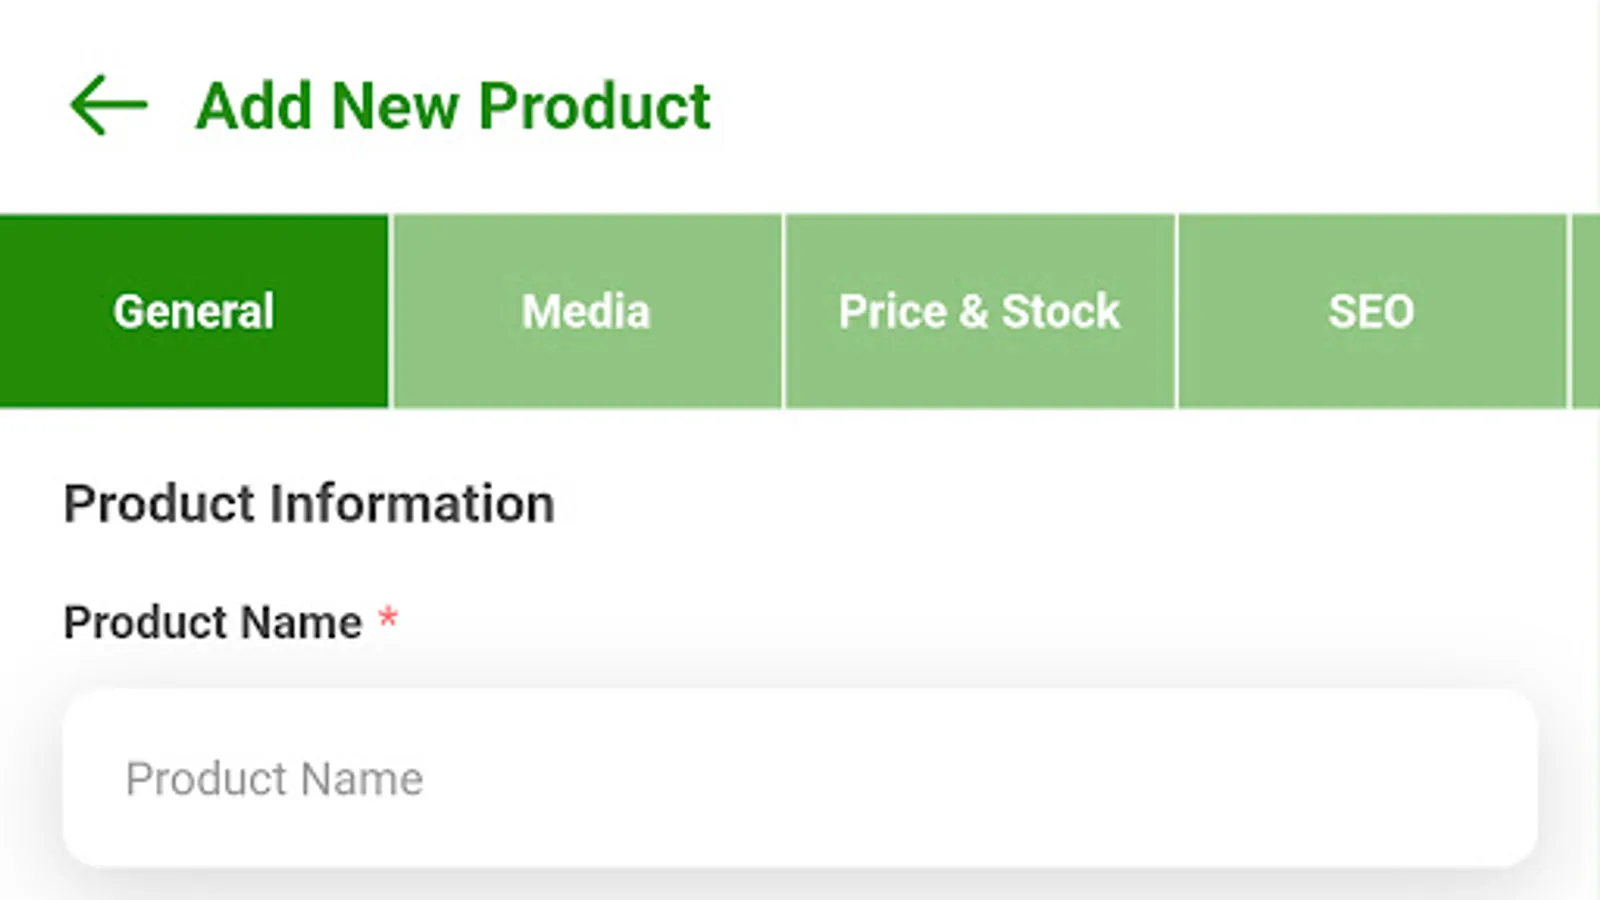Select the SEO tab
The image size is (1600, 900).
pyautogui.click(x=1371, y=311)
